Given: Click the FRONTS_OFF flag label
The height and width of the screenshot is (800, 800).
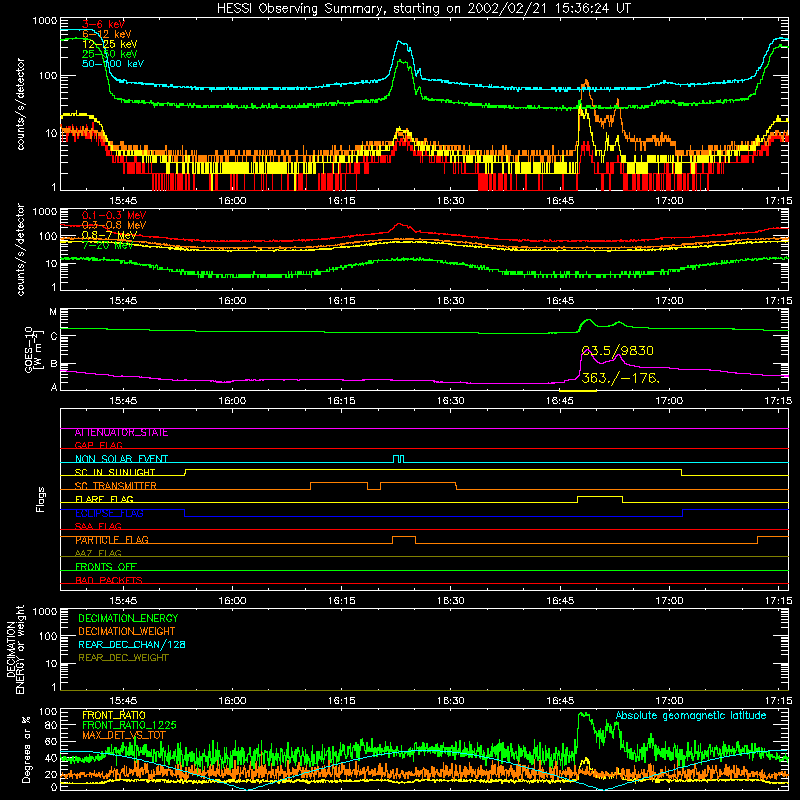Looking at the screenshot, I should tap(106, 567).
